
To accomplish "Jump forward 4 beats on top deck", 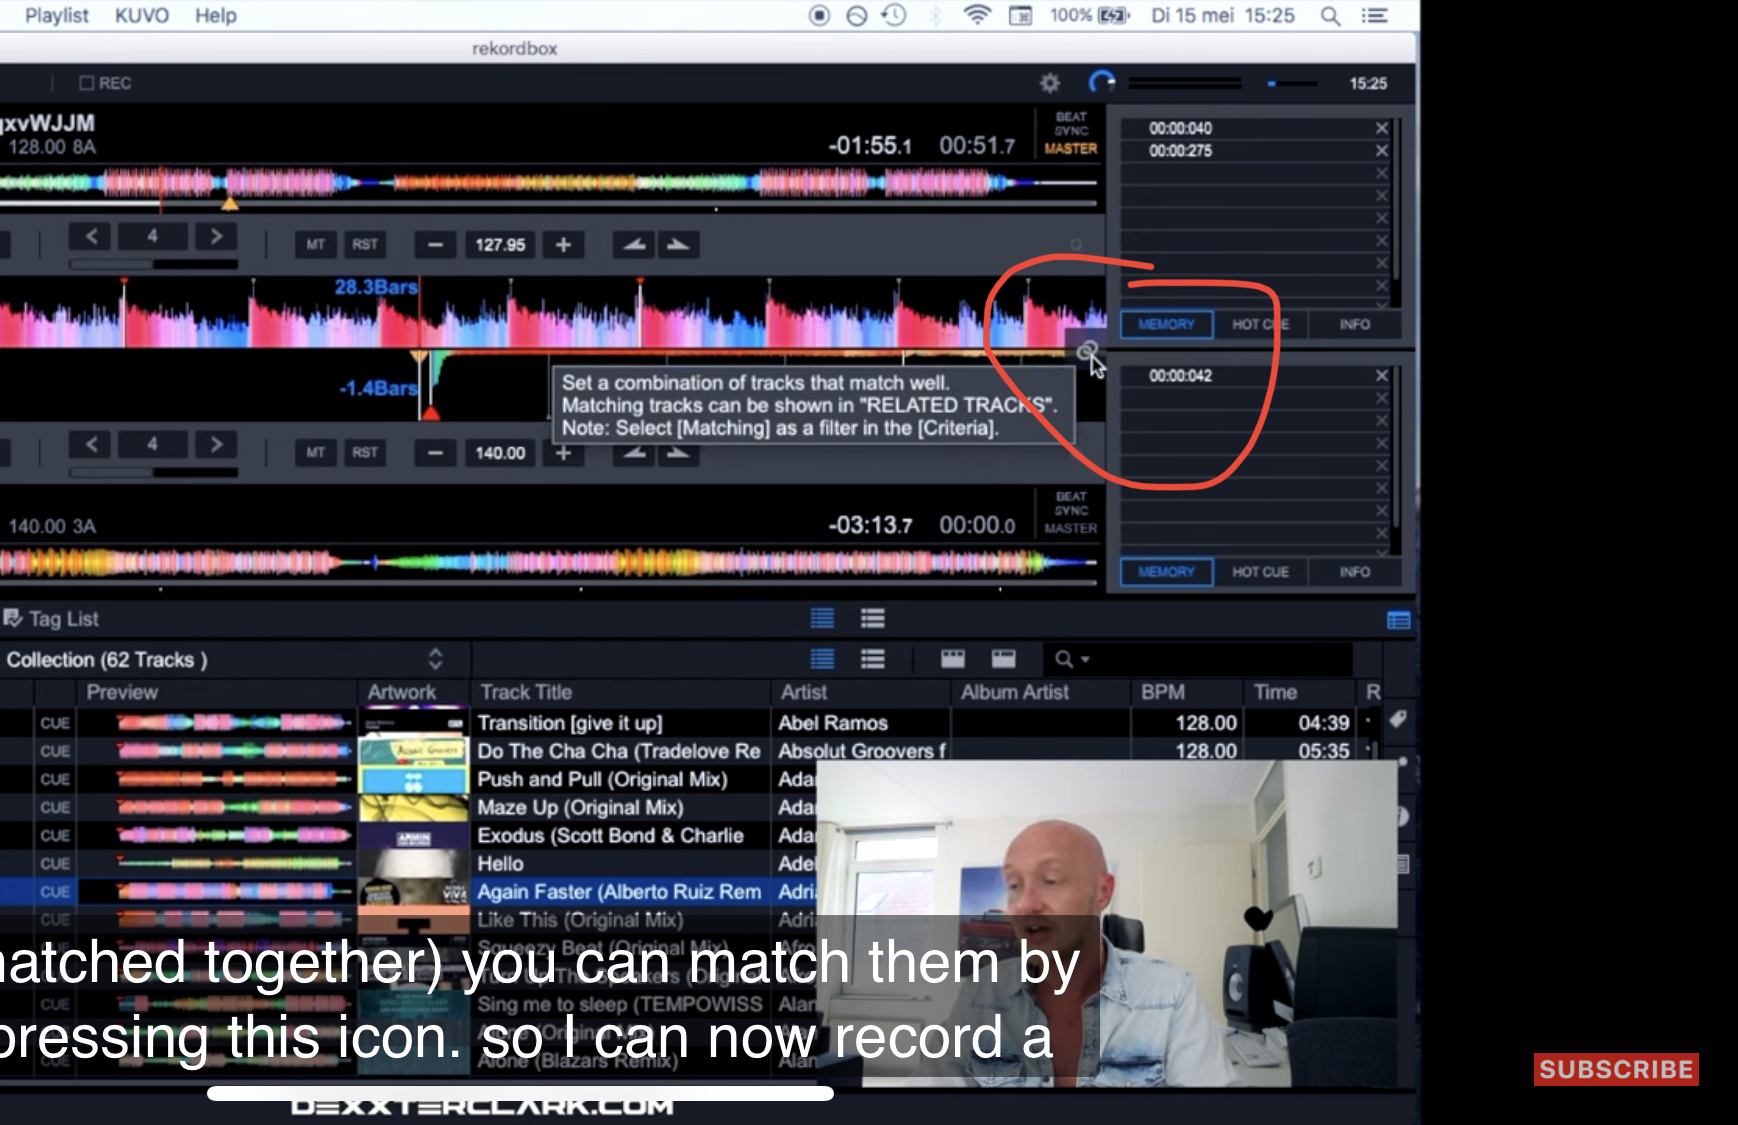I will 215,237.
